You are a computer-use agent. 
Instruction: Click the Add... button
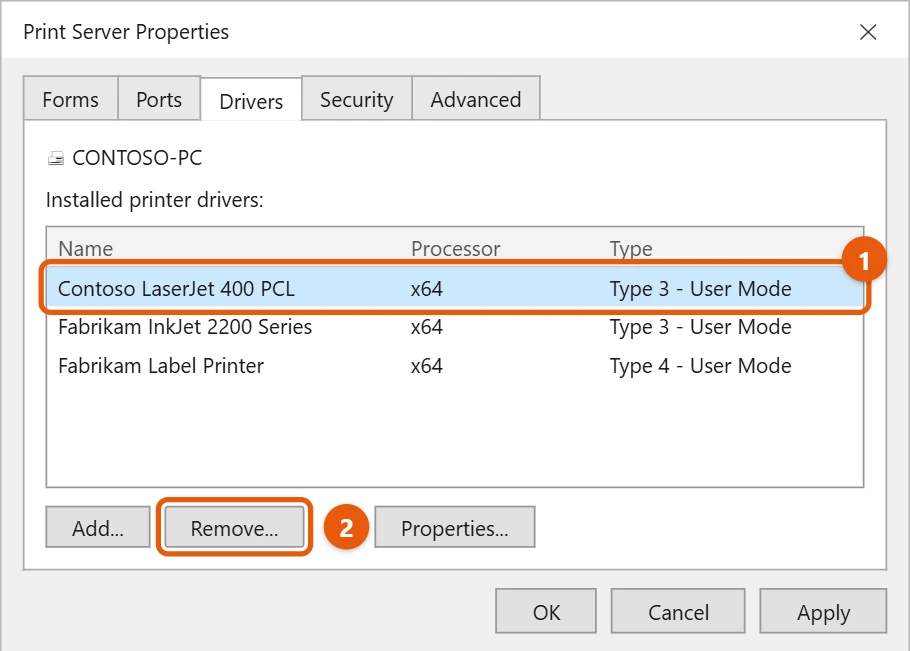[x=98, y=527]
